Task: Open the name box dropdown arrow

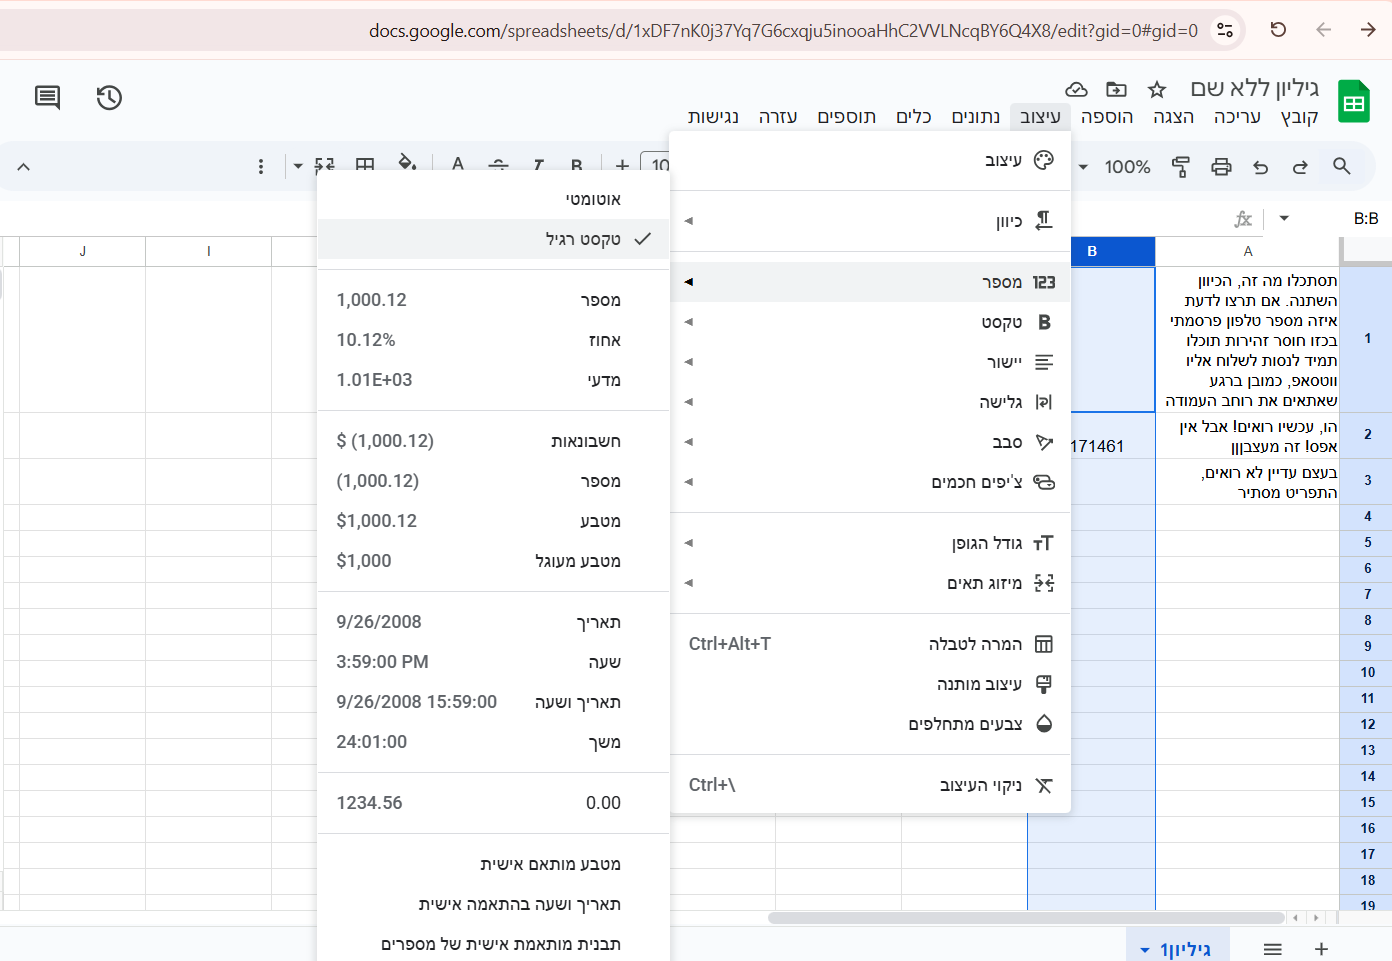Action: (x=1284, y=219)
